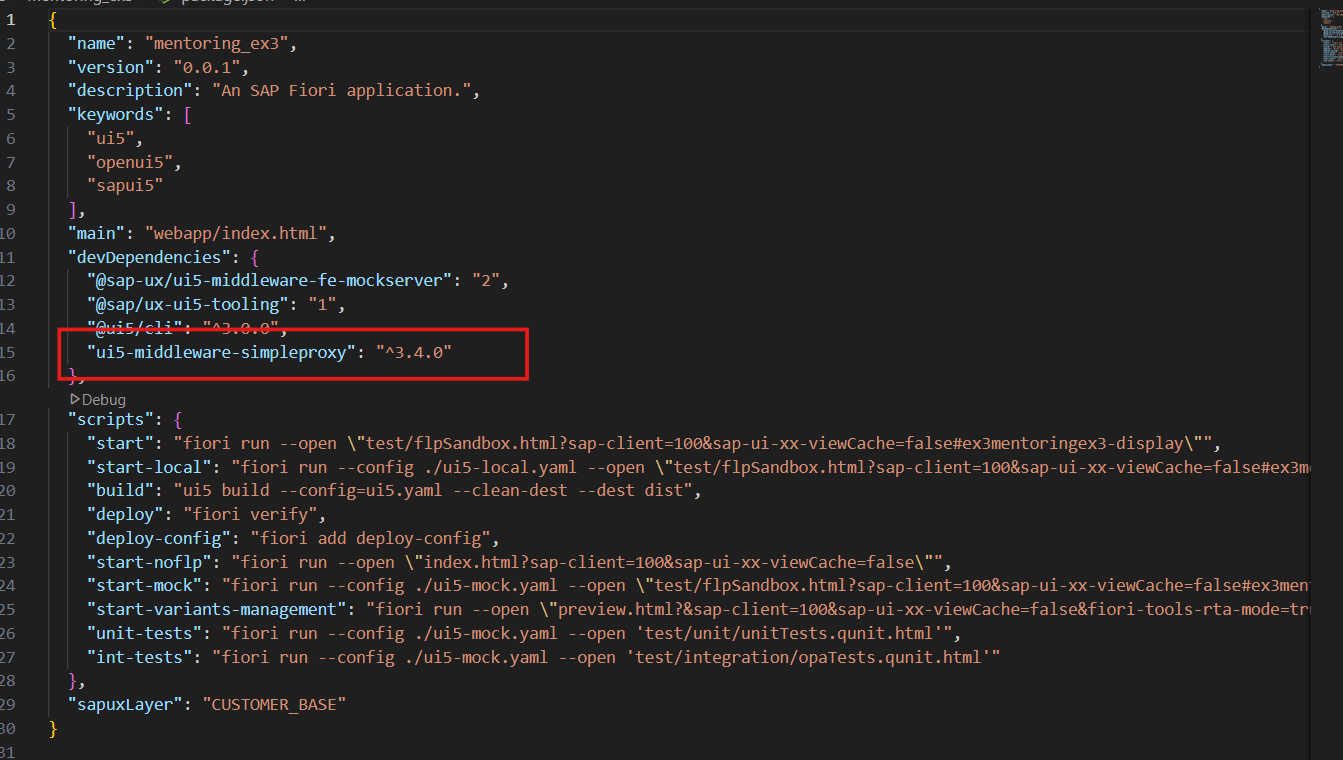The image size is (1343, 760).
Task: Click the "start-local" script key
Action: pyautogui.click(x=149, y=467)
